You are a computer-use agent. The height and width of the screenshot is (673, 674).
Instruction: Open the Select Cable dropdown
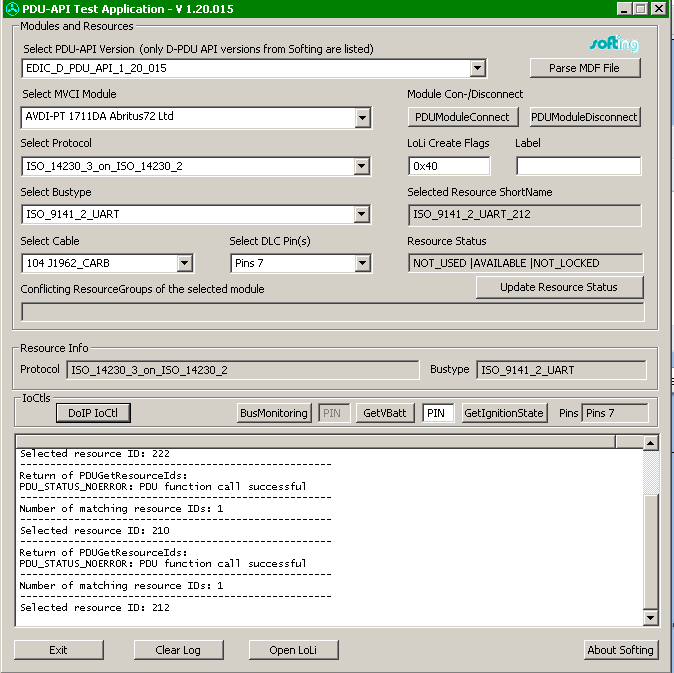184,264
